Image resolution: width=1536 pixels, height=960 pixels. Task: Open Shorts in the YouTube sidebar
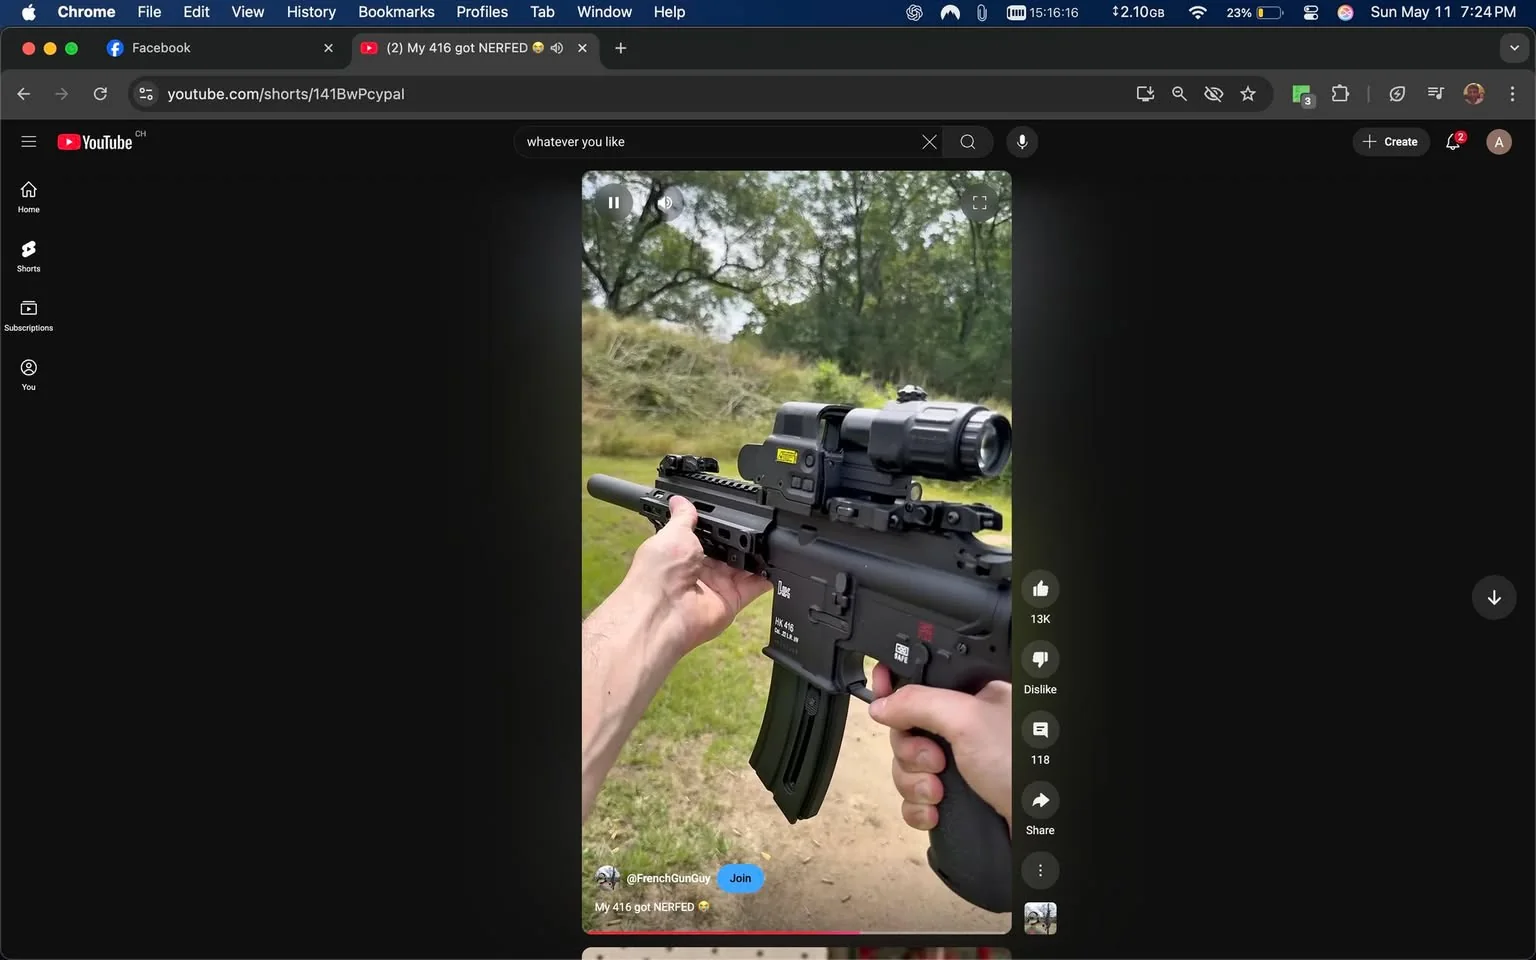29,256
